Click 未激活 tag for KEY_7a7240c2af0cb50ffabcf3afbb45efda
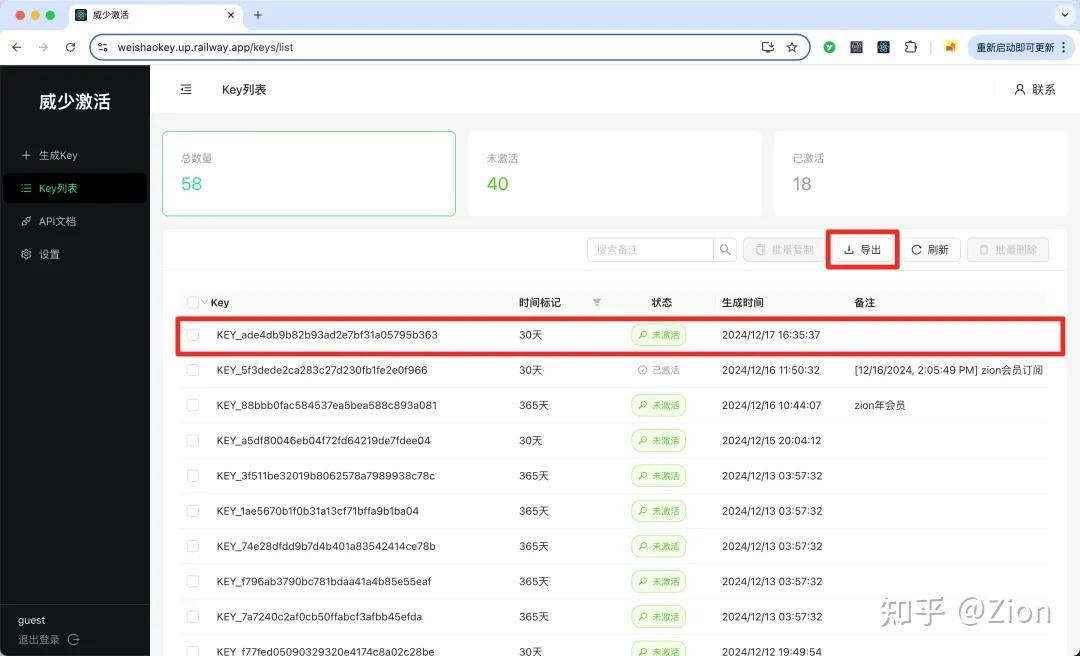 pyautogui.click(x=658, y=616)
